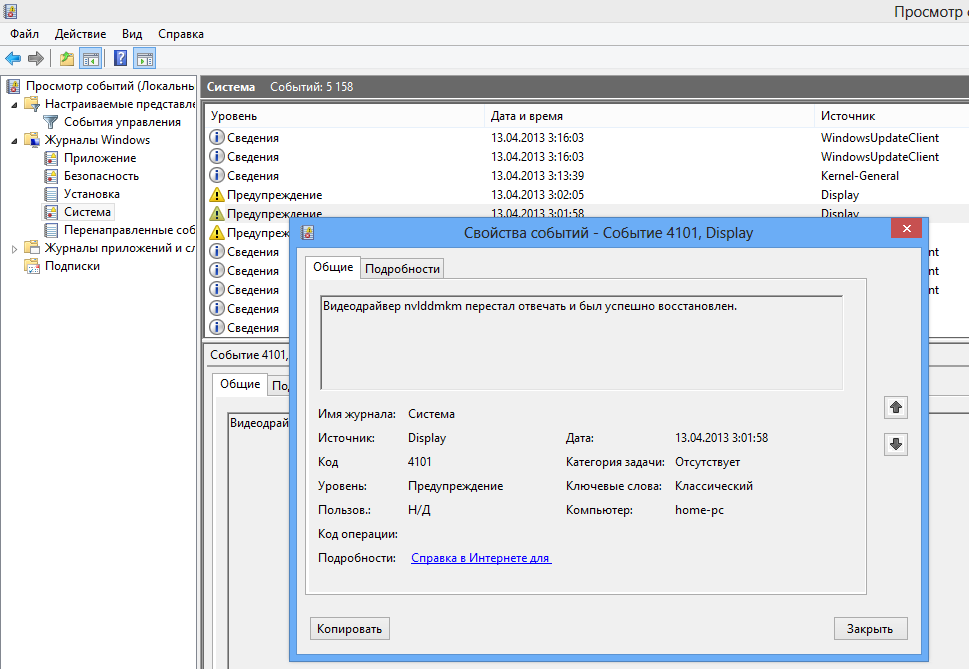Open the Действие menu
The image size is (969, 669).
[80, 34]
